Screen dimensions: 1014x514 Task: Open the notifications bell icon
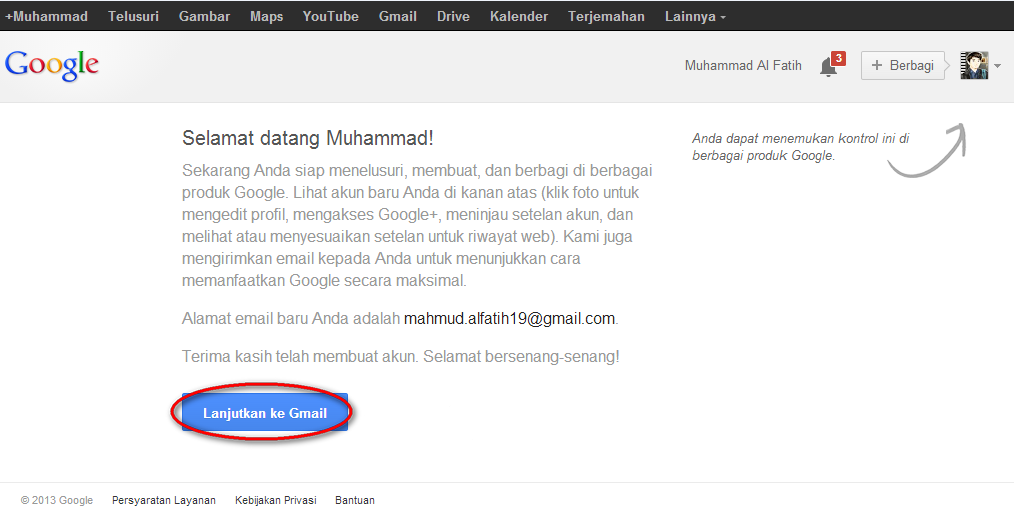tap(828, 67)
